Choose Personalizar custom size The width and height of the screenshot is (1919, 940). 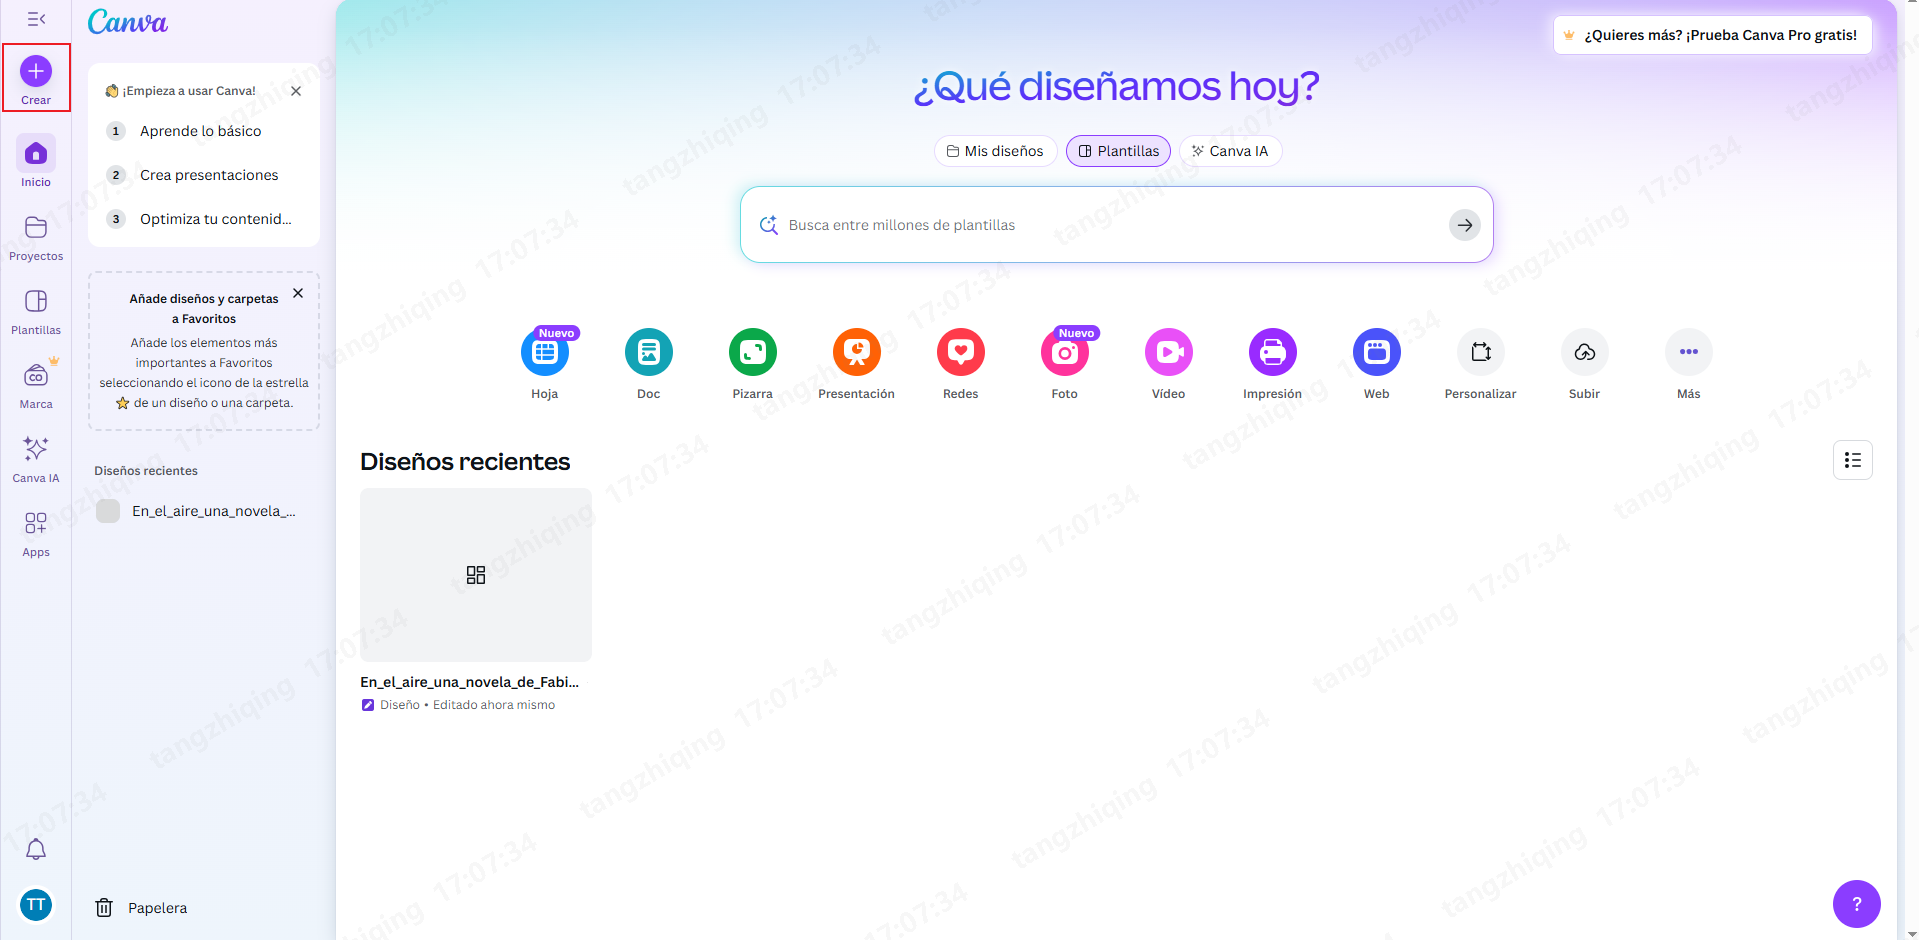(x=1481, y=352)
